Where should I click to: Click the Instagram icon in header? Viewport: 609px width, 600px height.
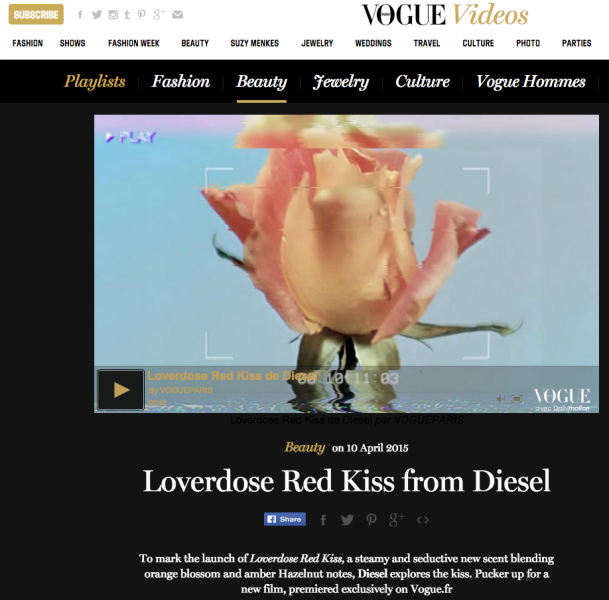click(x=113, y=15)
